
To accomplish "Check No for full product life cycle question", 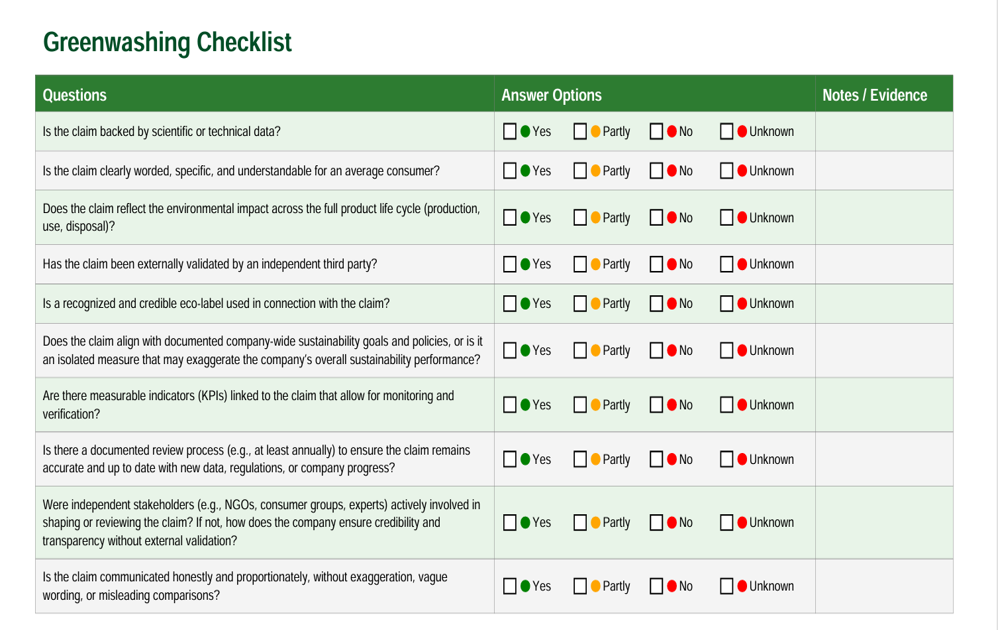I will [x=656, y=218].
